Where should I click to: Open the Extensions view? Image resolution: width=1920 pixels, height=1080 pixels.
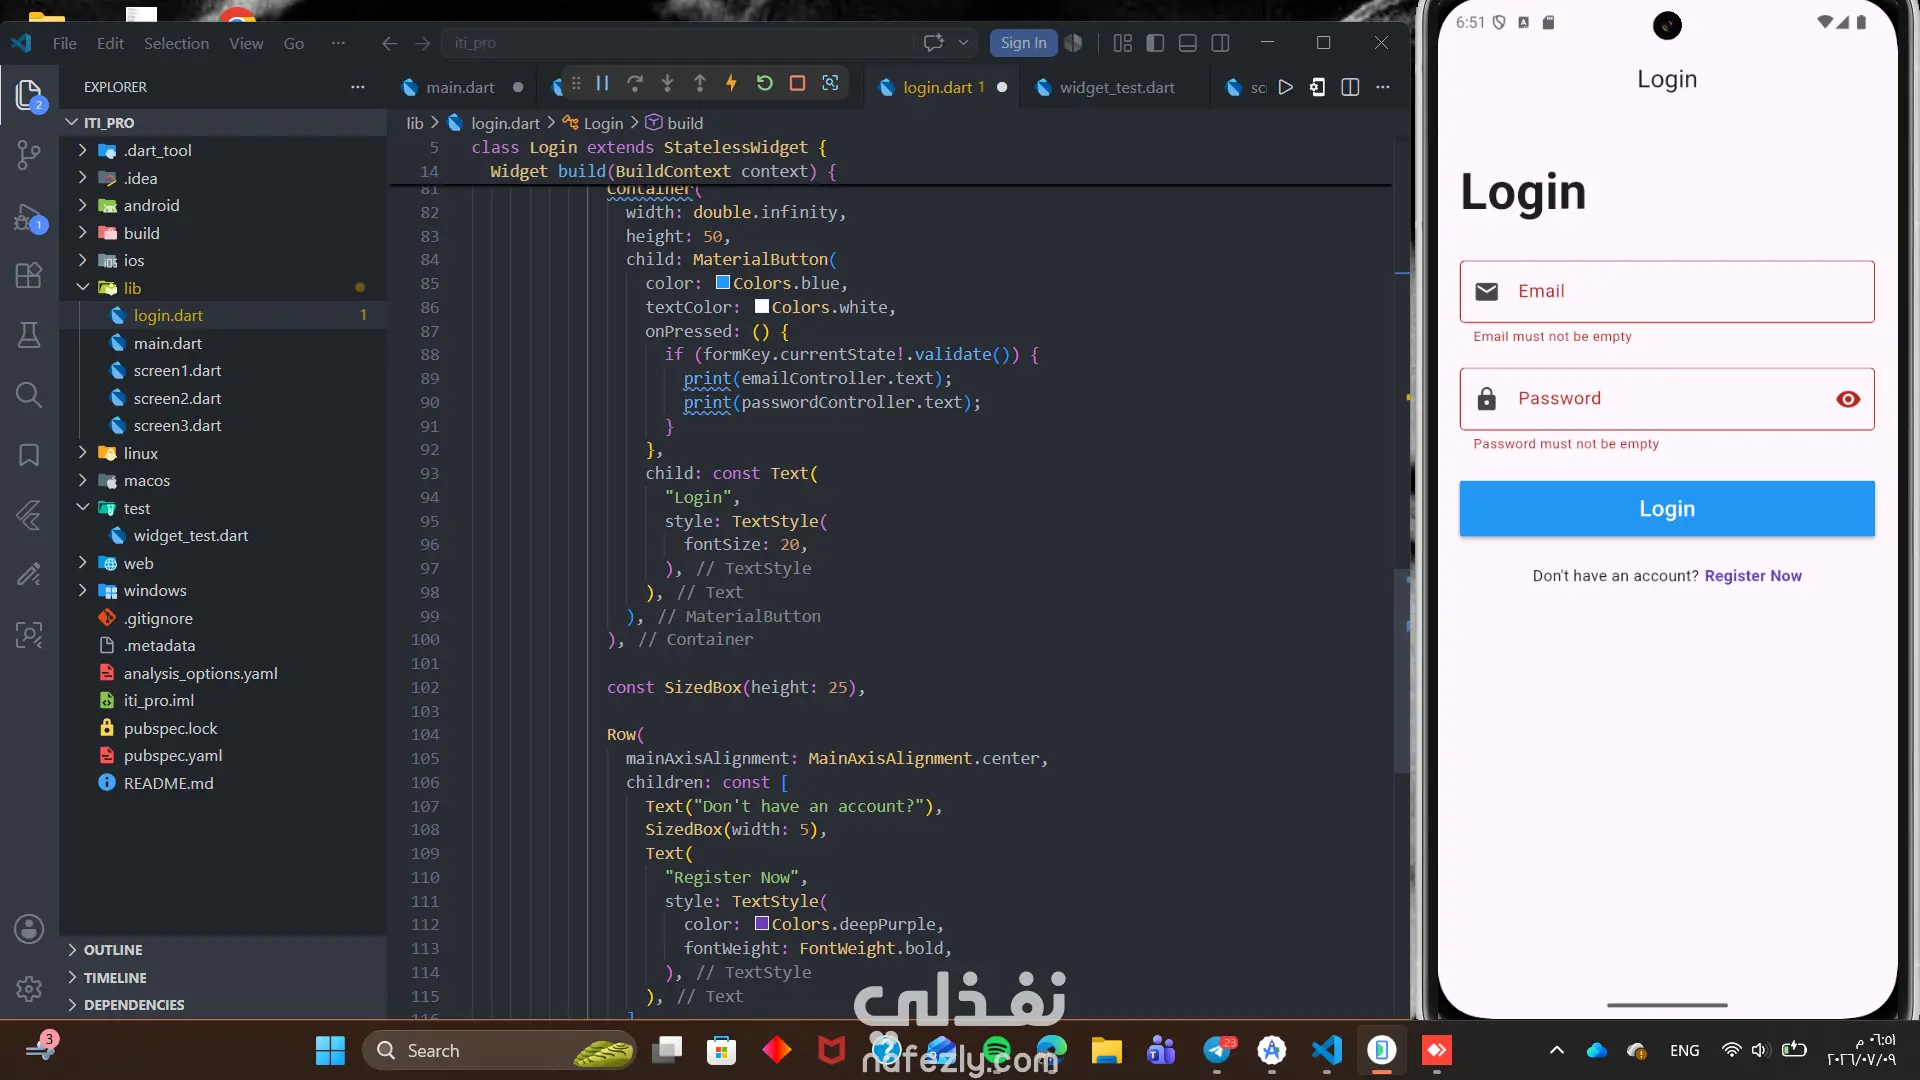(29, 275)
